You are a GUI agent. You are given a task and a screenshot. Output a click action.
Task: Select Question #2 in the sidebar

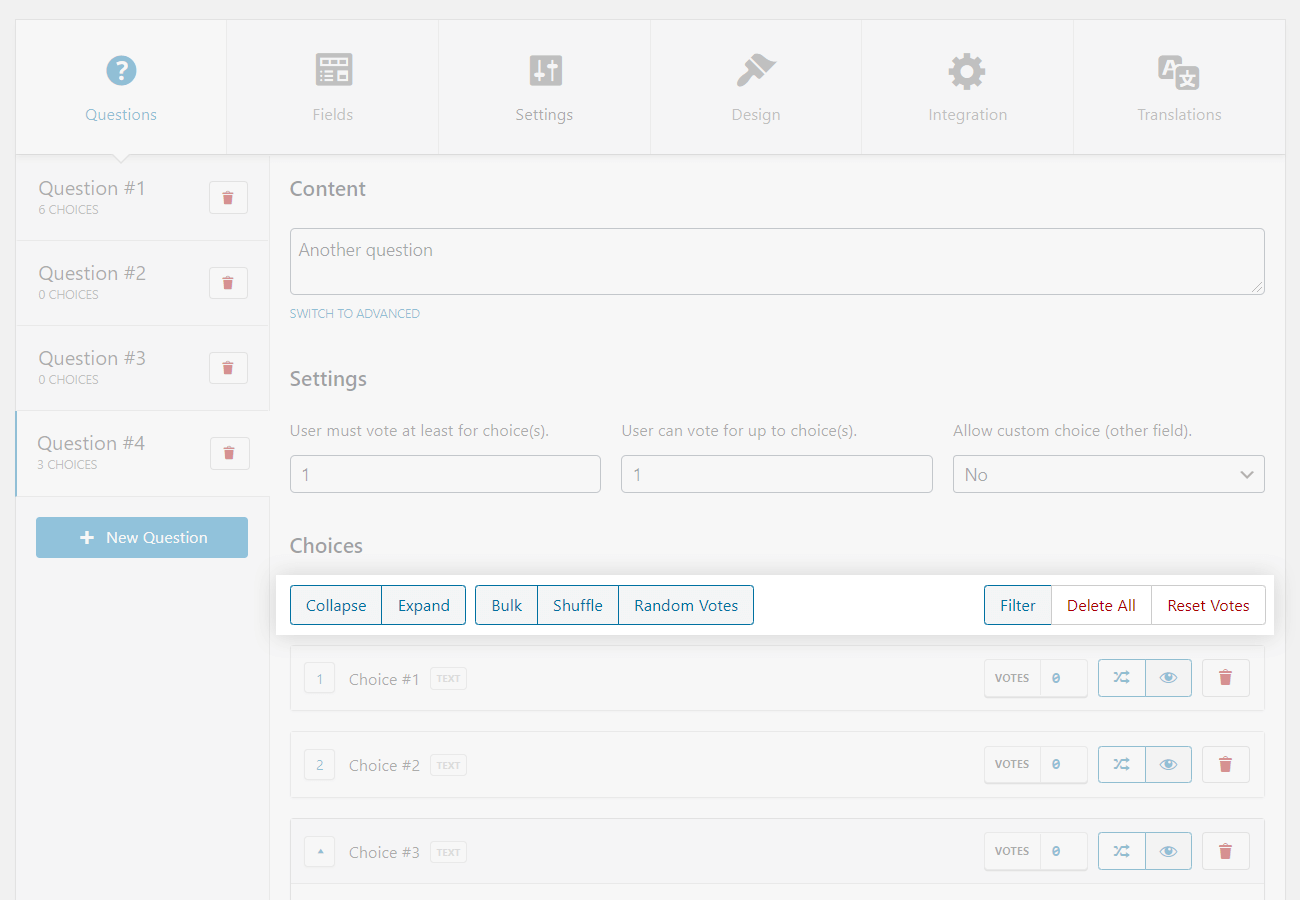(142, 283)
